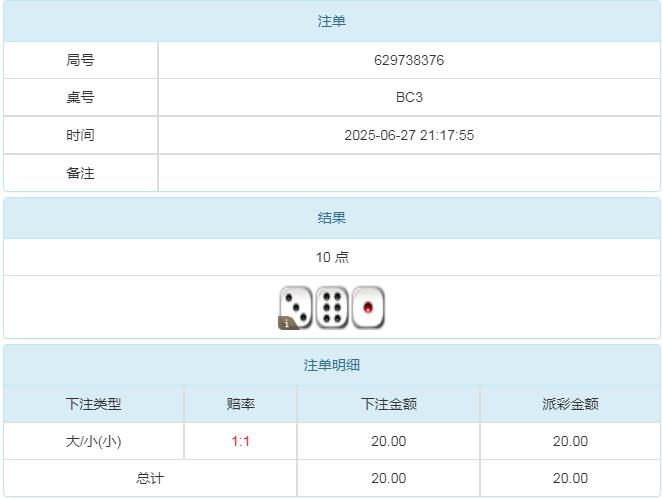Click the 下注金额 column header

tap(388, 404)
